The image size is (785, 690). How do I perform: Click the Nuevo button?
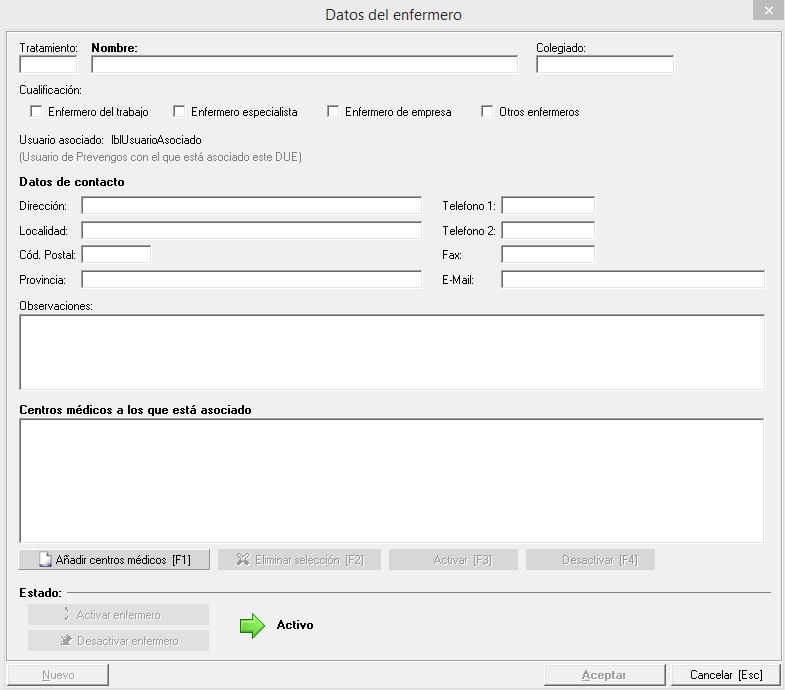point(58,675)
